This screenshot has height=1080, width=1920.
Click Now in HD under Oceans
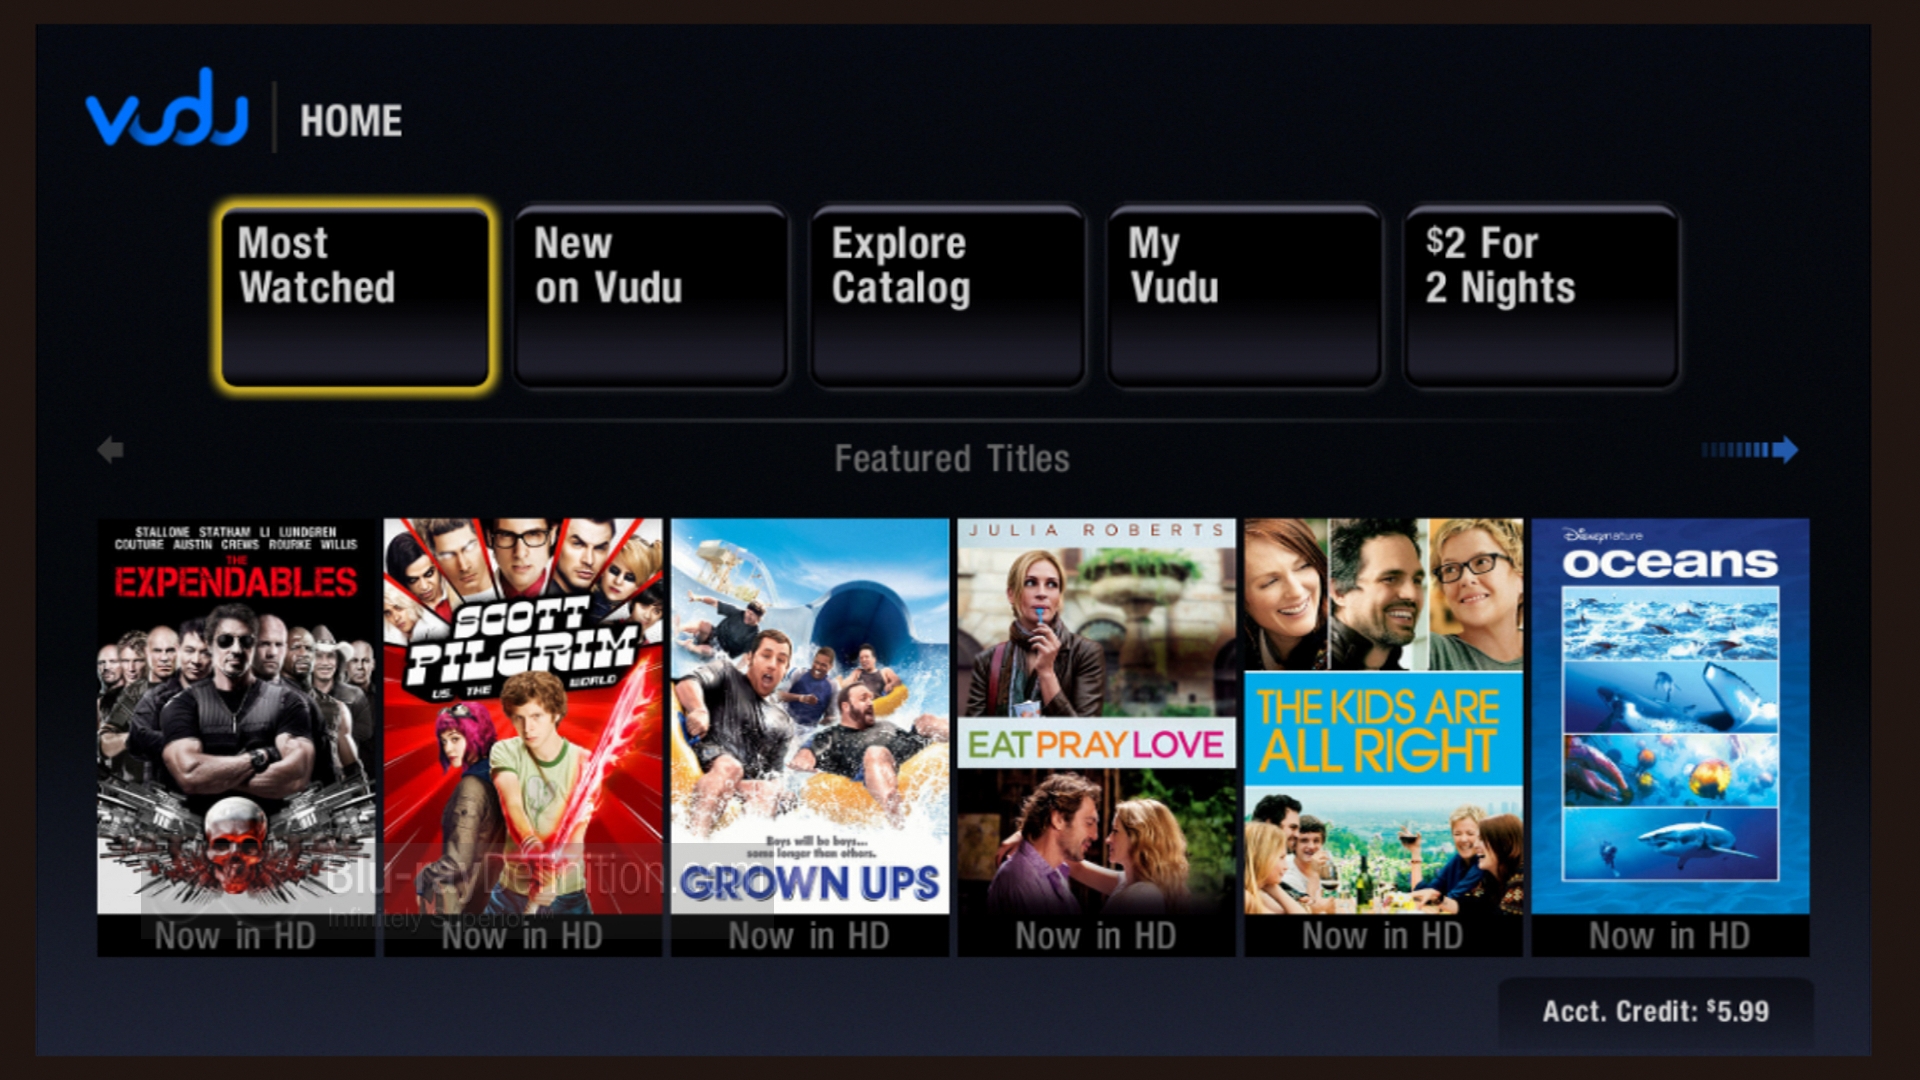click(1670, 936)
